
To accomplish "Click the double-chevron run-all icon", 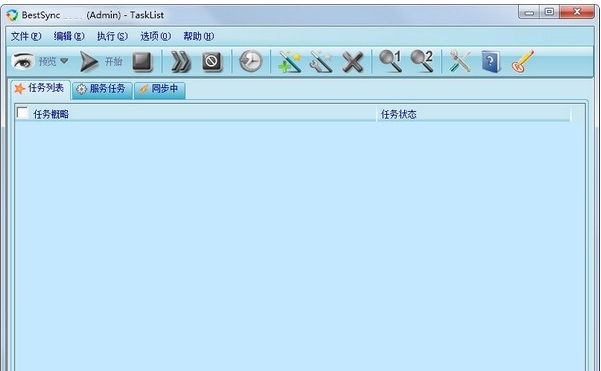I will click(181, 62).
